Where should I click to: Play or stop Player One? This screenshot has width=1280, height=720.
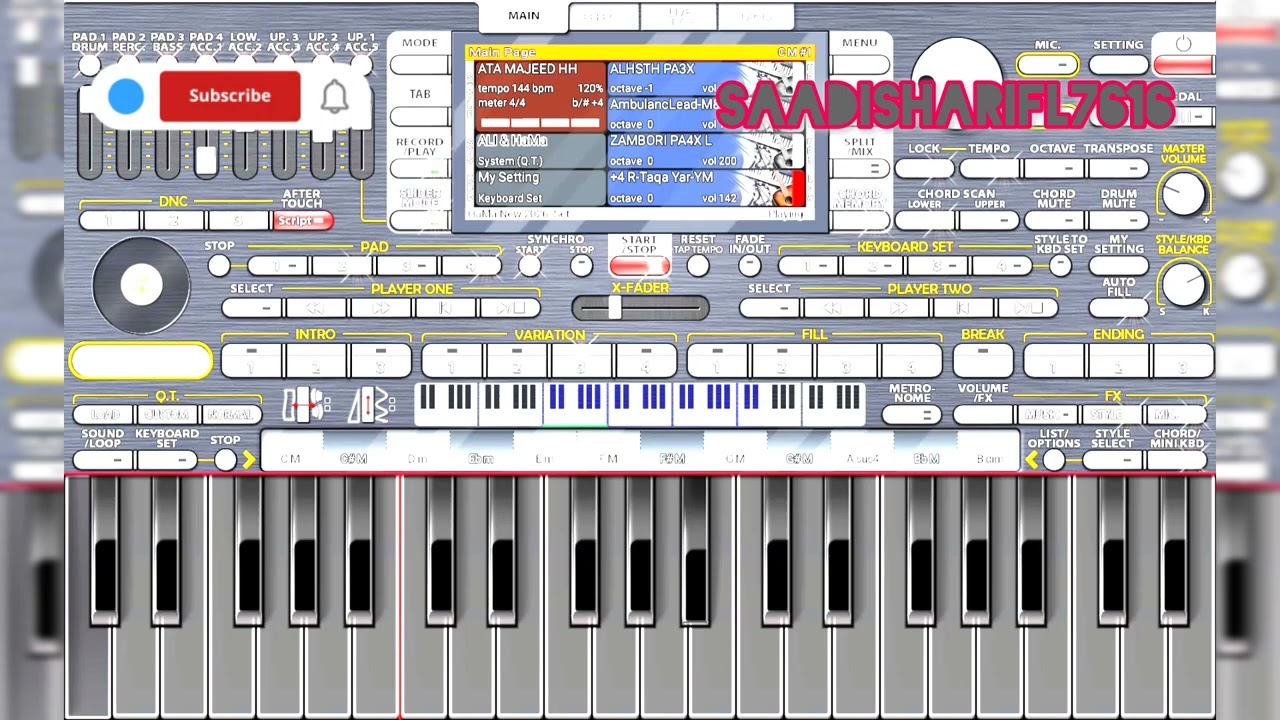tap(510, 309)
